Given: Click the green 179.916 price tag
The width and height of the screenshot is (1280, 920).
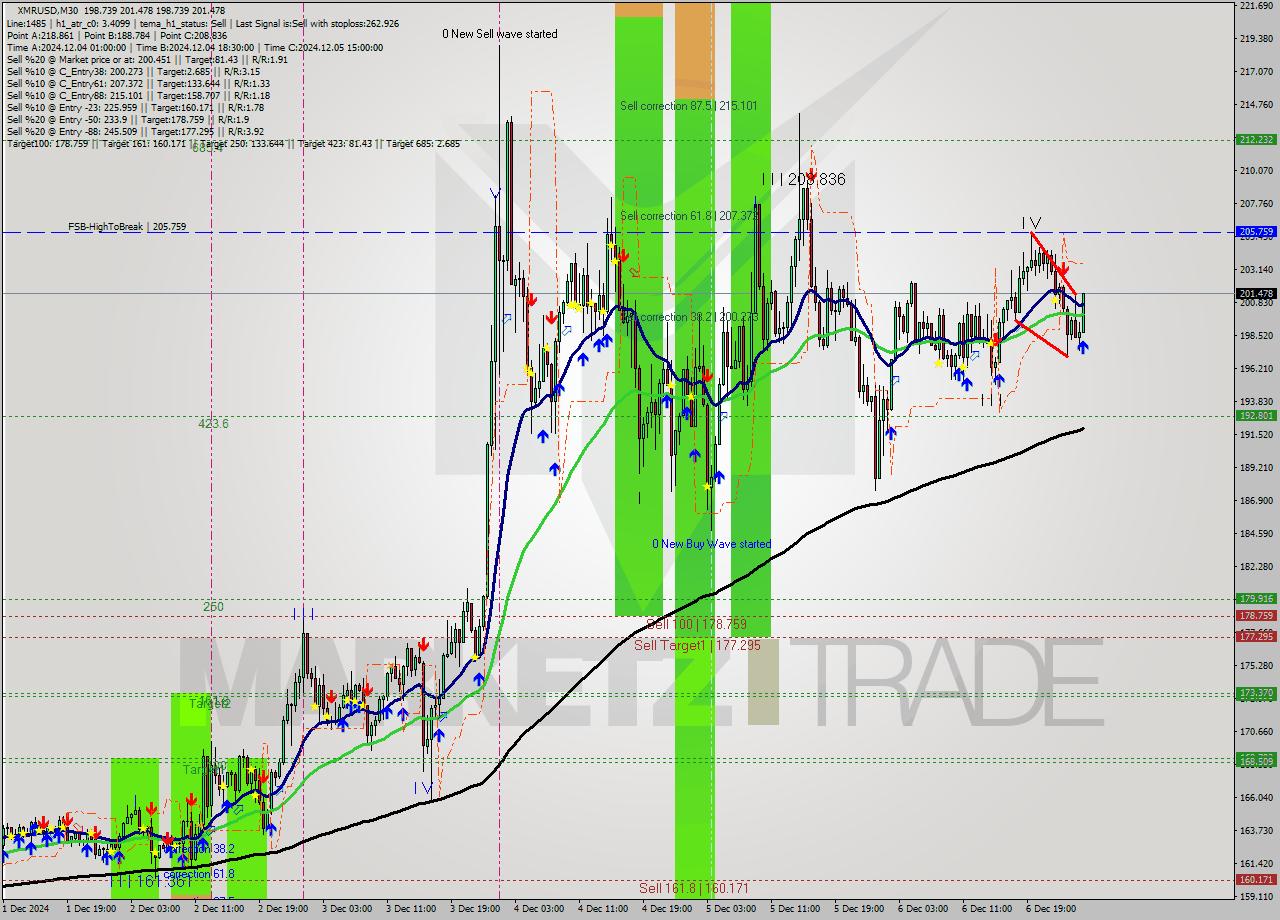Looking at the screenshot, I should (1256, 599).
